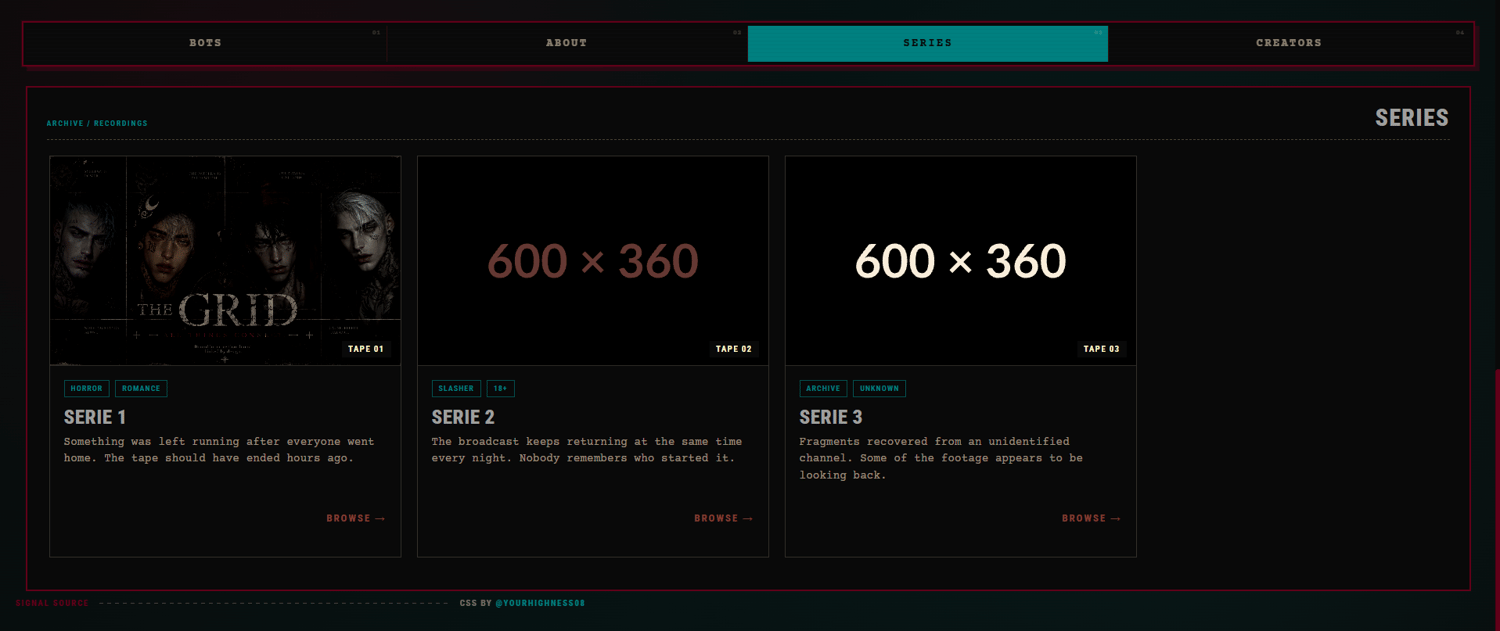Select the ARCHIVE tag on Serie 3

click(823, 389)
